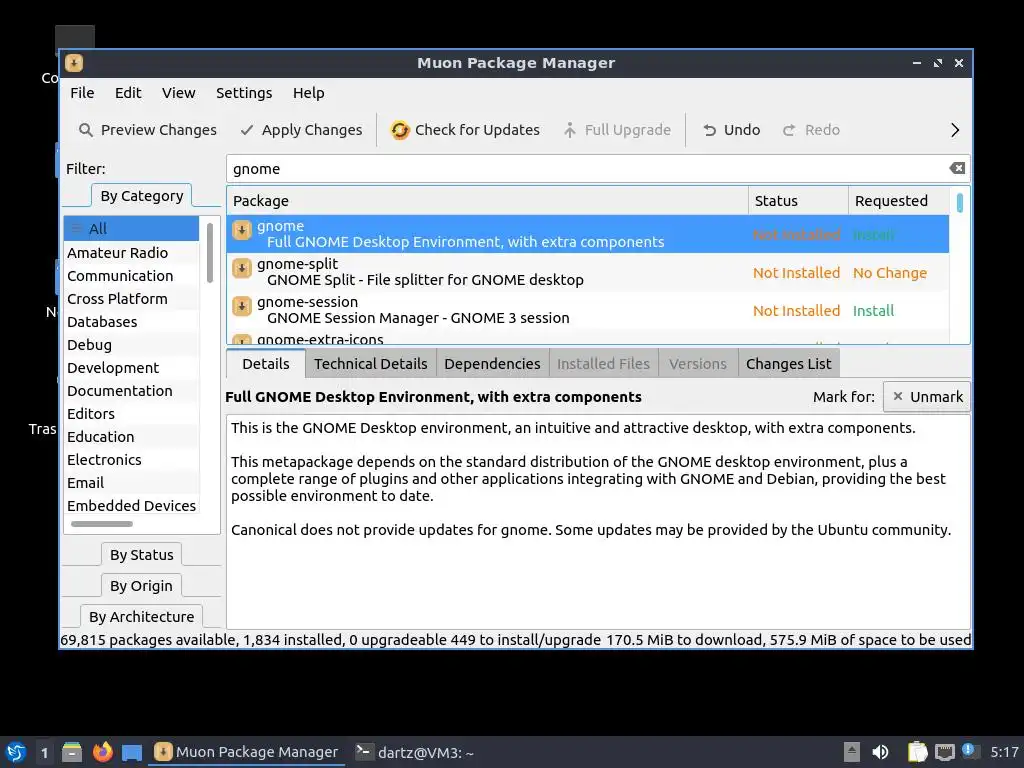The height and width of the screenshot is (768, 1024).
Task: Switch to virtual desktop 1 in the taskbar
Action: pyautogui.click(x=44, y=752)
